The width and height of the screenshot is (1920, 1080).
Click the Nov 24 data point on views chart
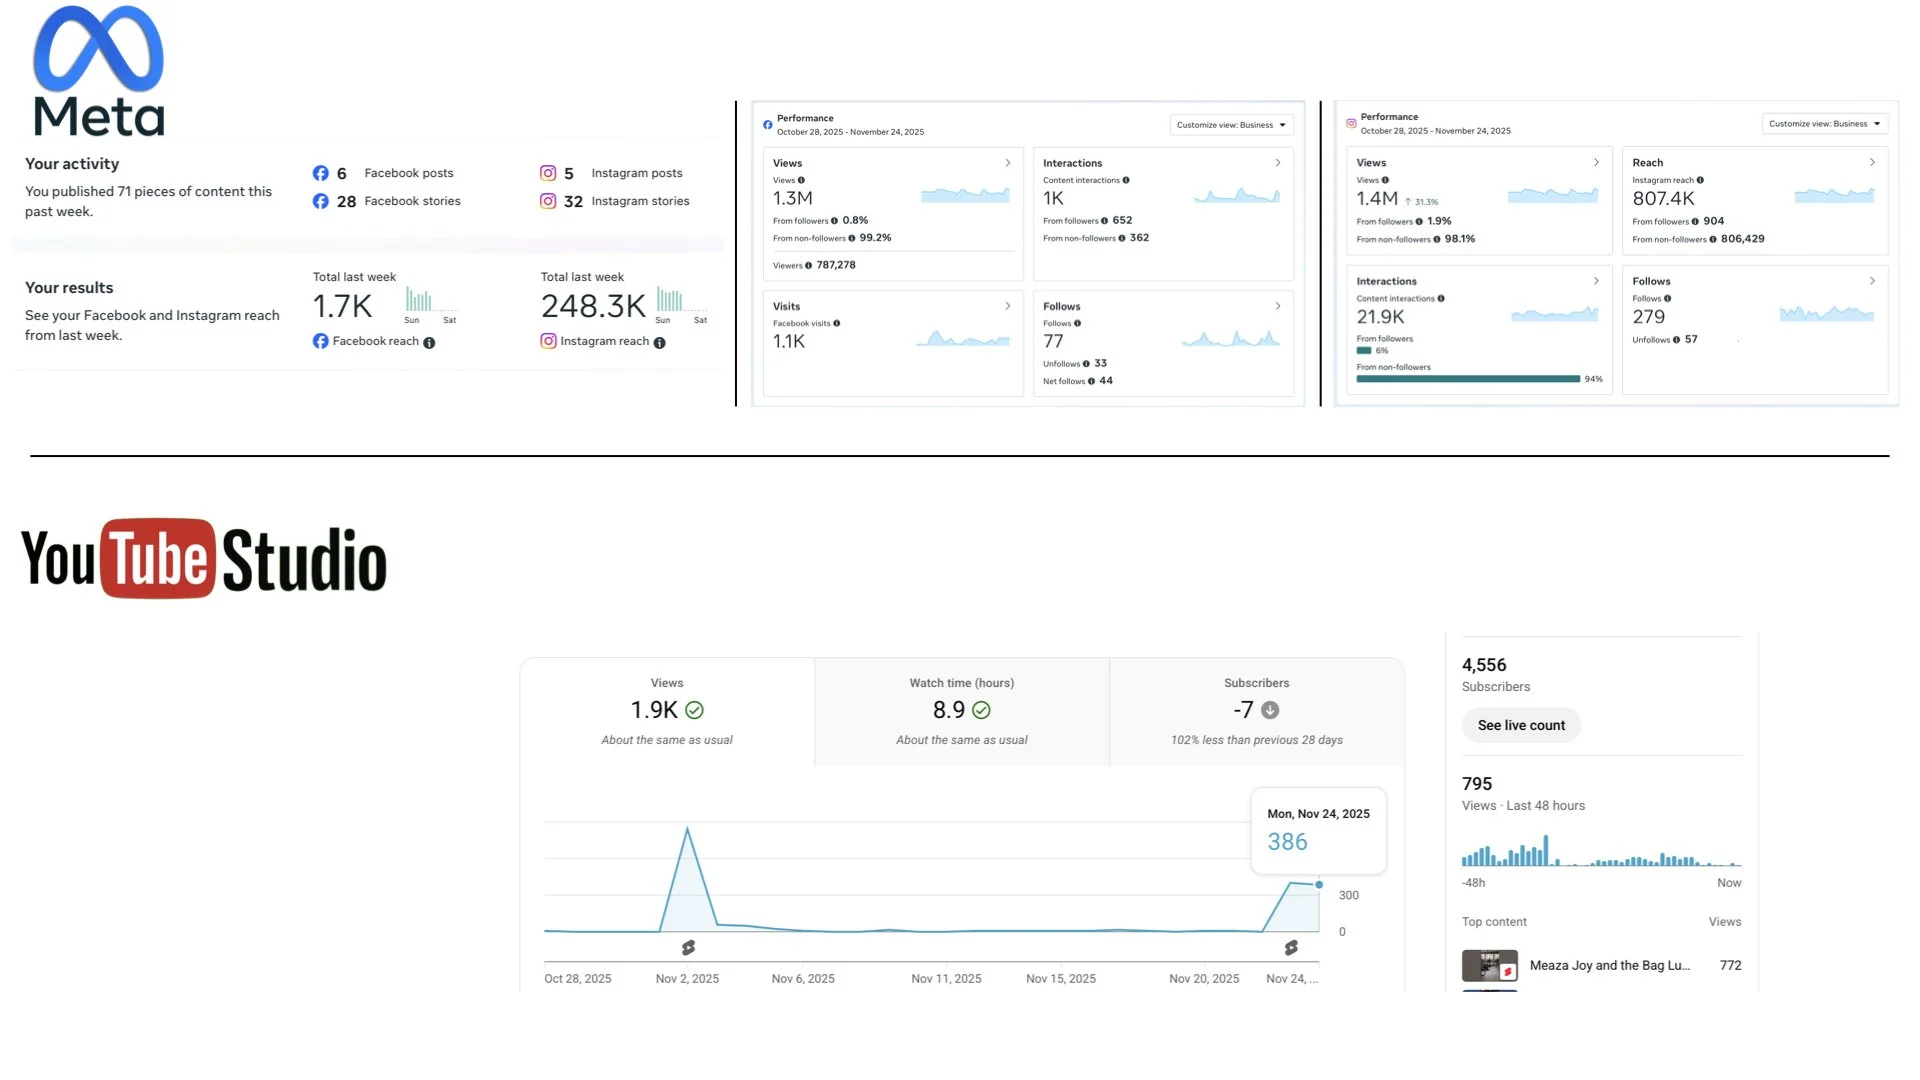[x=1319, y=885]
